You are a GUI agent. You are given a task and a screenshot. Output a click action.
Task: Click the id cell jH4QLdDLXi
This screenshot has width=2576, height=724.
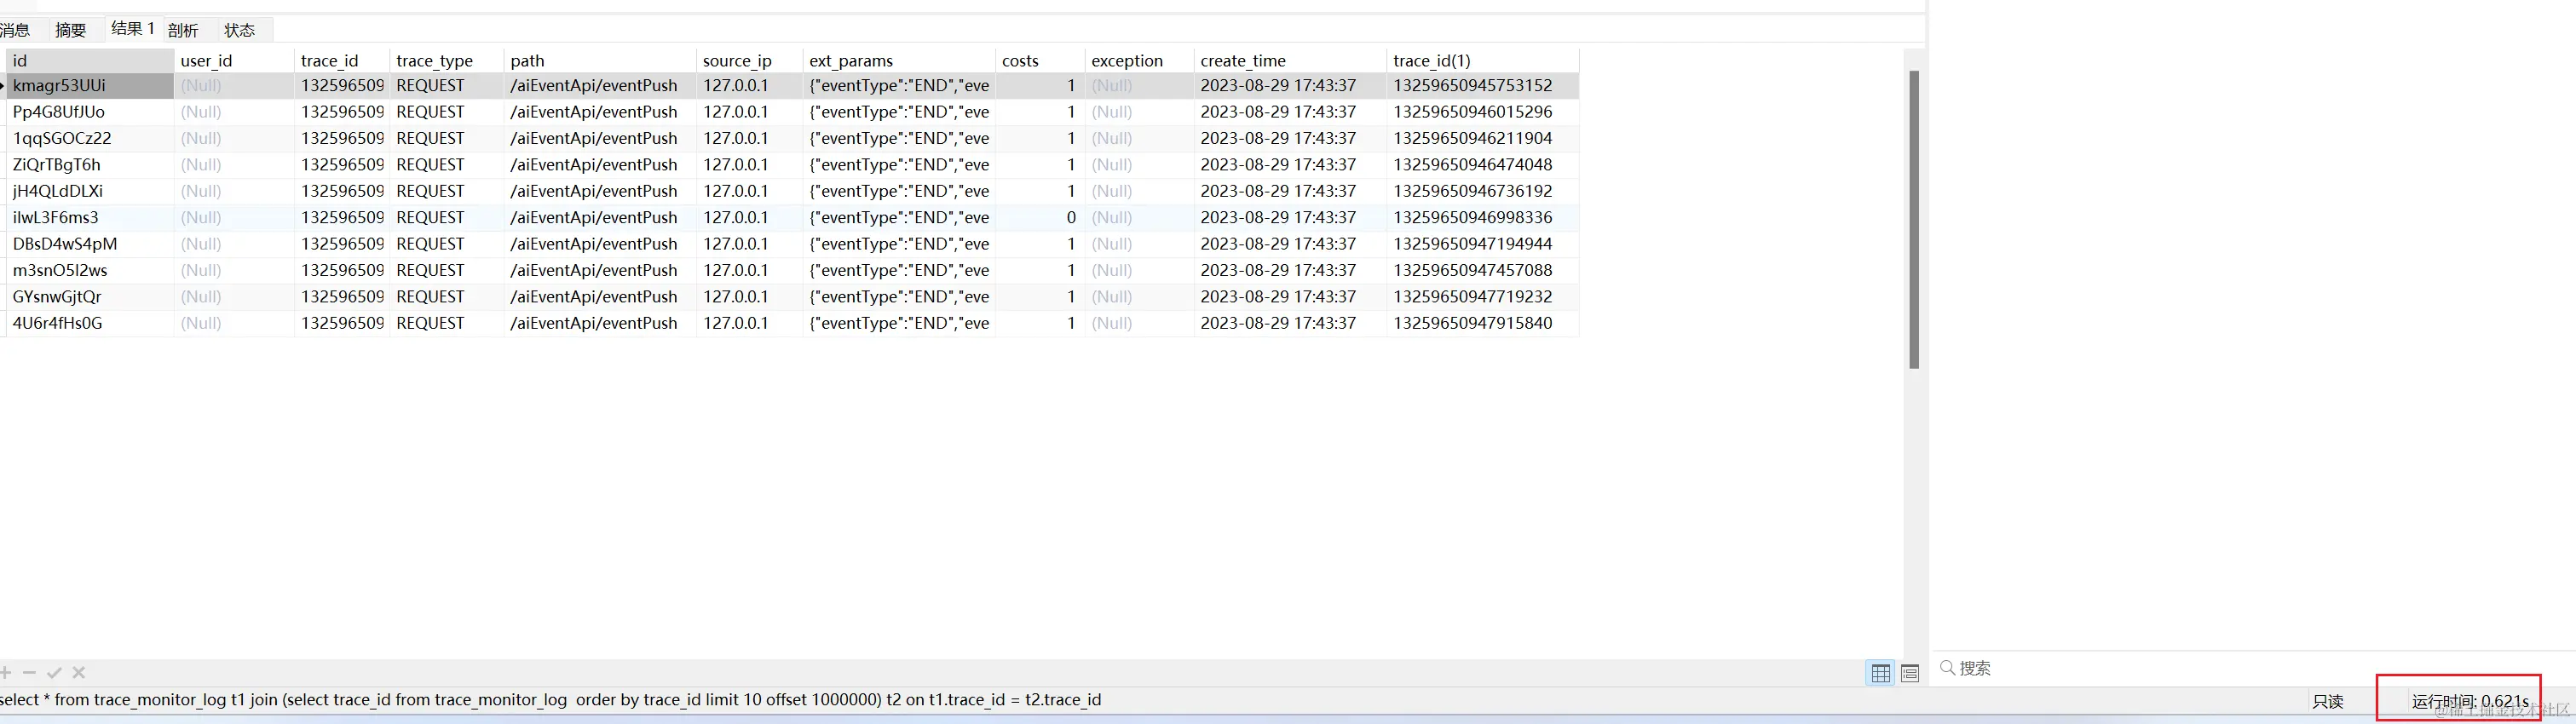point(90,191)
